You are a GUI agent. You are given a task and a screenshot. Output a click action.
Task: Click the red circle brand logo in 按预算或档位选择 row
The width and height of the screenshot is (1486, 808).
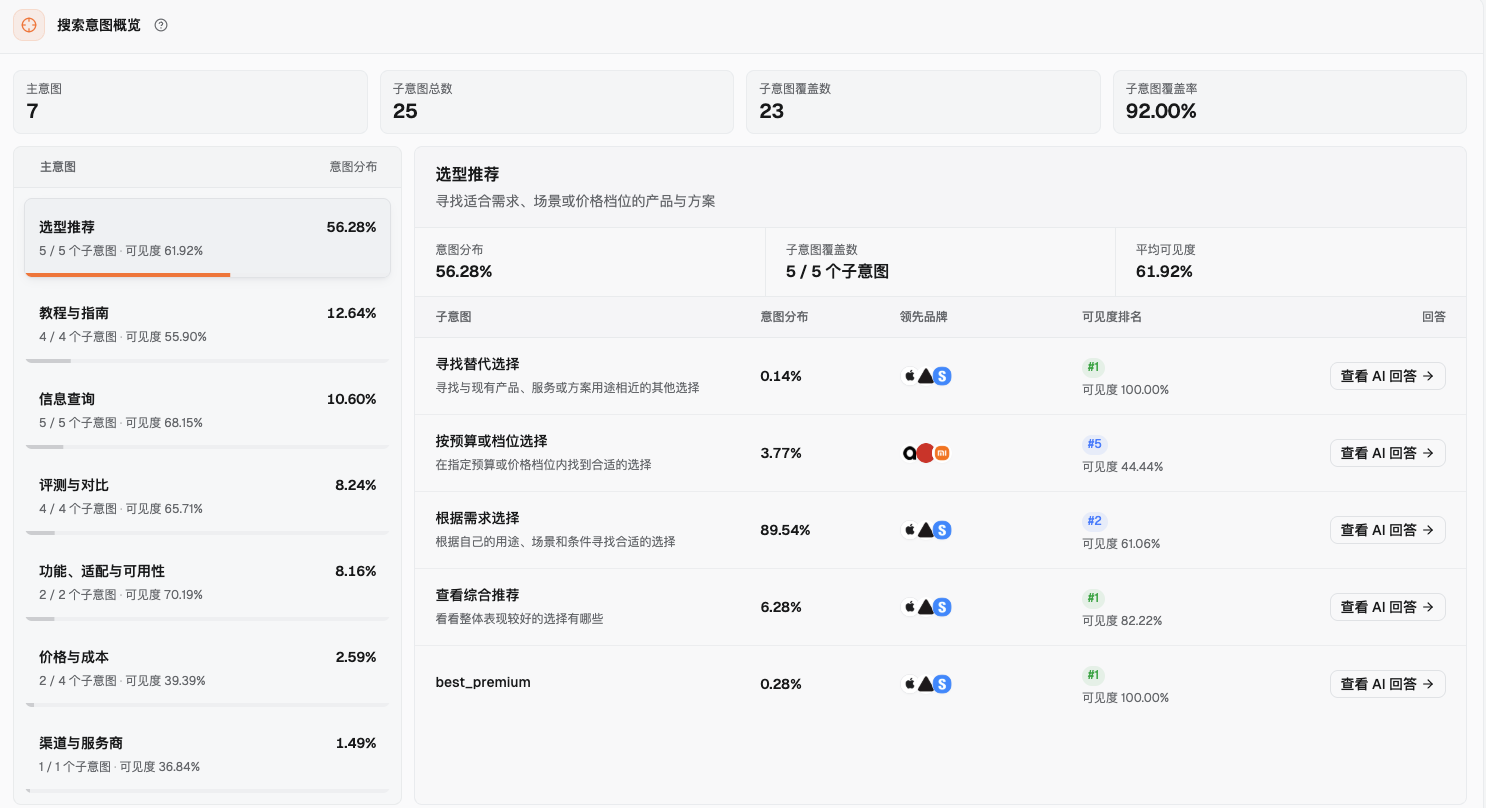926,453
